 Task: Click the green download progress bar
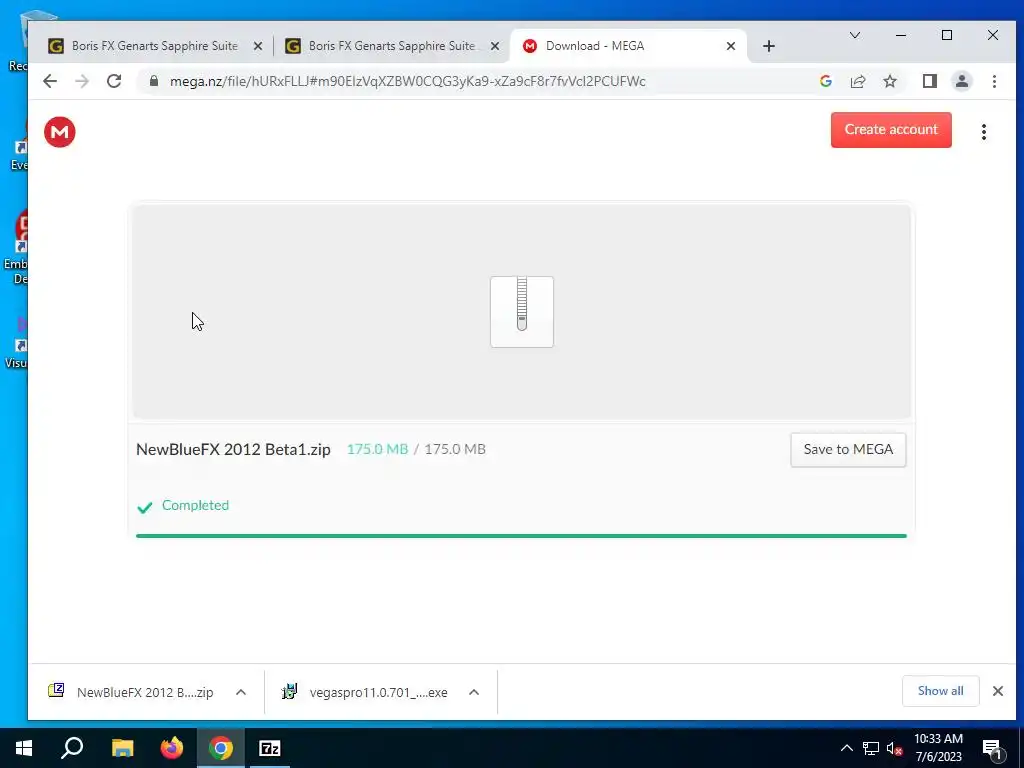click(521, 536)
